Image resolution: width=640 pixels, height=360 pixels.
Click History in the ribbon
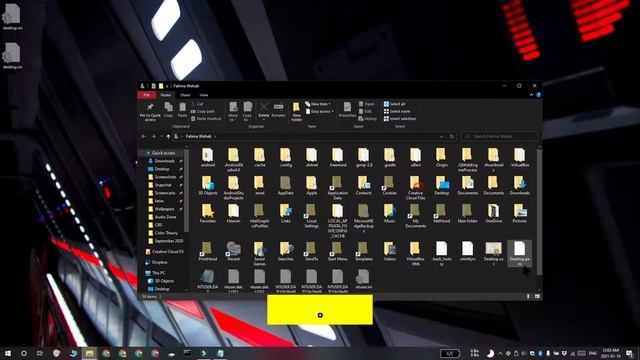coord(368,119)
